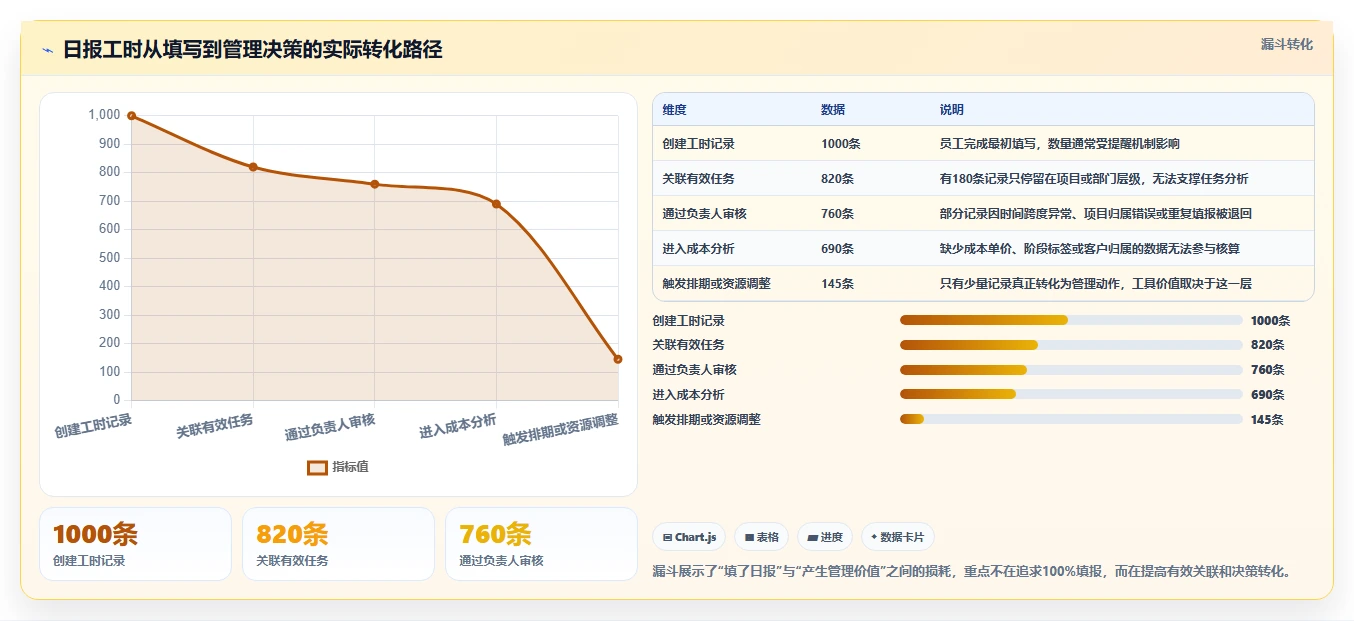Screen dimensions: 1354x621
Task: Select table cell 创建工时记录
Action: click(x=698, y=144)
